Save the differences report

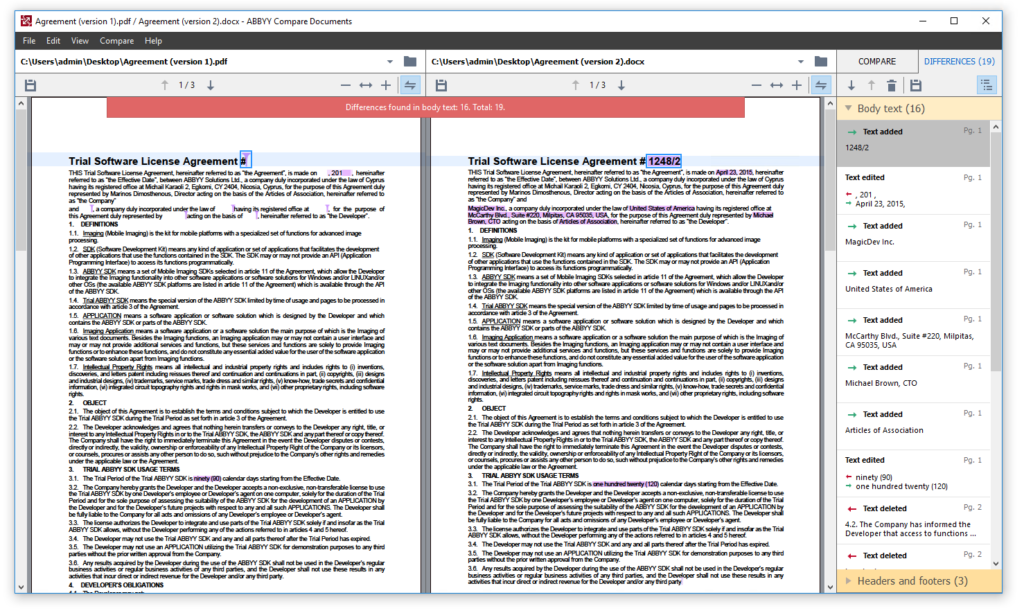point(914,86)
